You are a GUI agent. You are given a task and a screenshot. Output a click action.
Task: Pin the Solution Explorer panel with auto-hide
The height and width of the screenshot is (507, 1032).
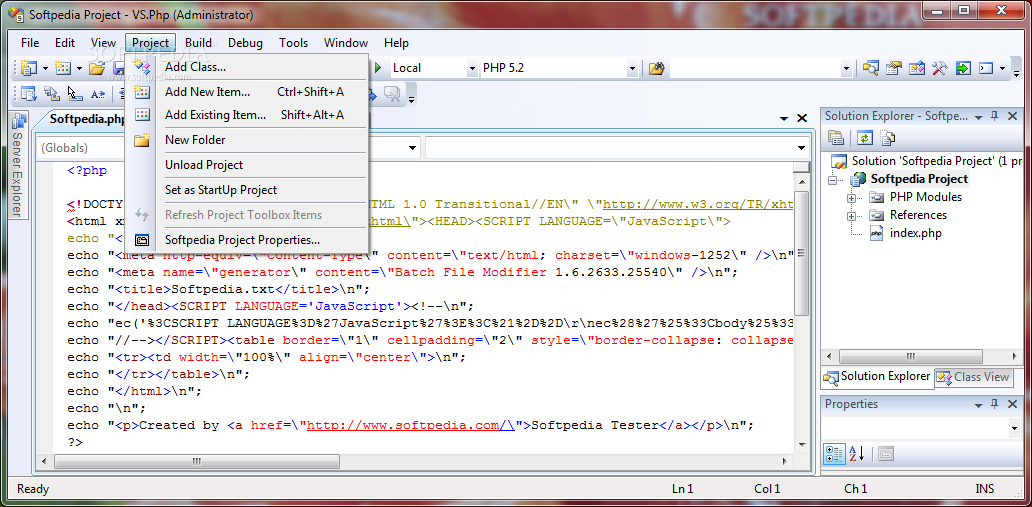994,116
